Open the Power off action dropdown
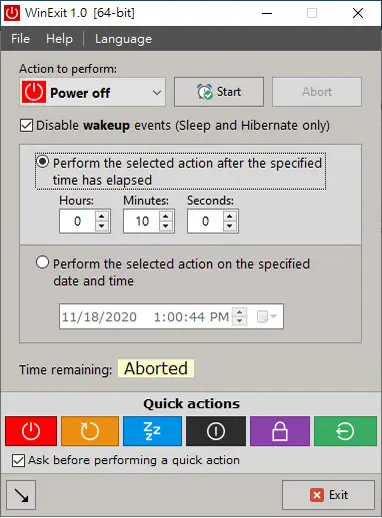Image resolution: width=382 pixels, height=518 pixels. click(92, 92)
